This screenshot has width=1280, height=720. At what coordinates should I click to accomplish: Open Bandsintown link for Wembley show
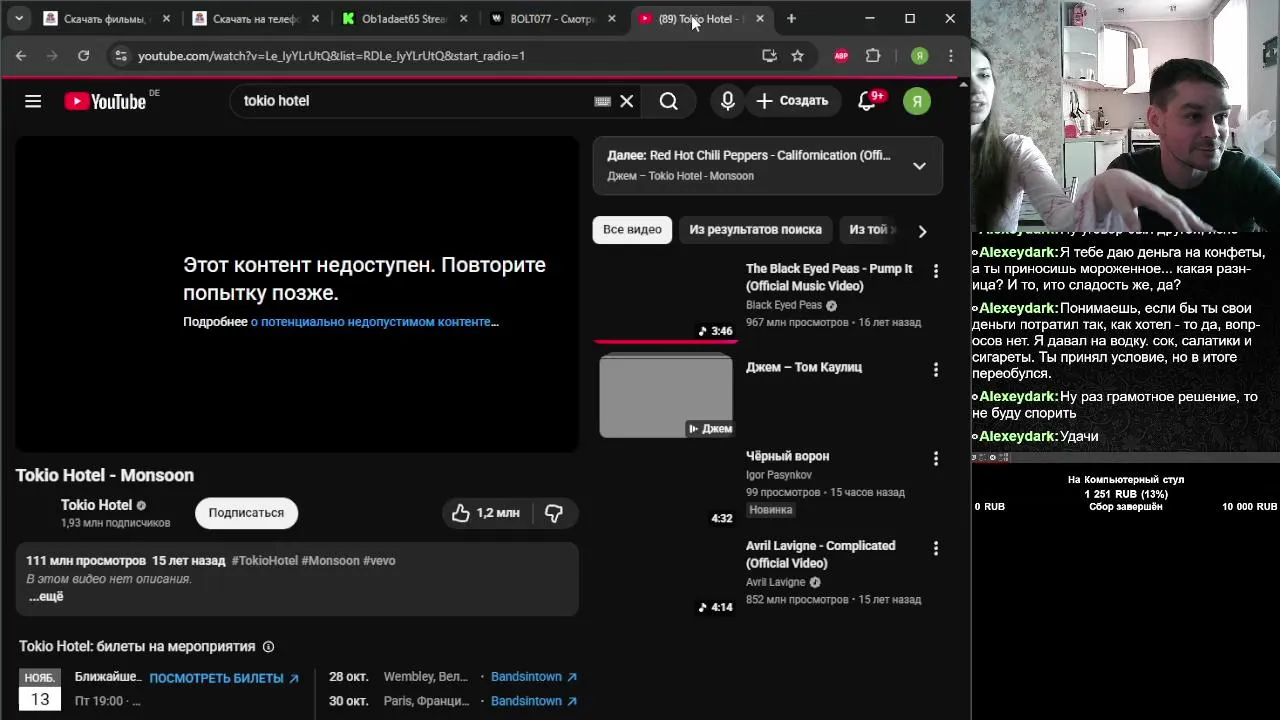tap(533, 677)
